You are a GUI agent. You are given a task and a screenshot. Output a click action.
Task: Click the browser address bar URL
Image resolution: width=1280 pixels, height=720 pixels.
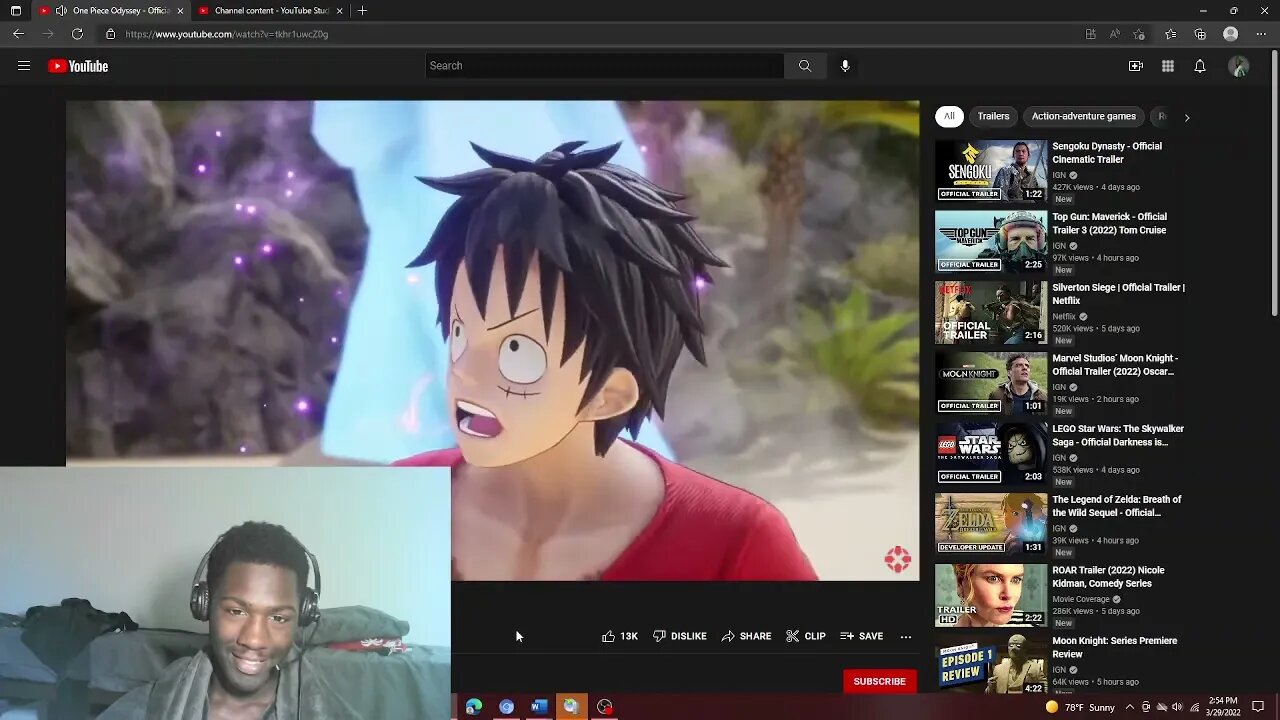[x=227, y=34]
